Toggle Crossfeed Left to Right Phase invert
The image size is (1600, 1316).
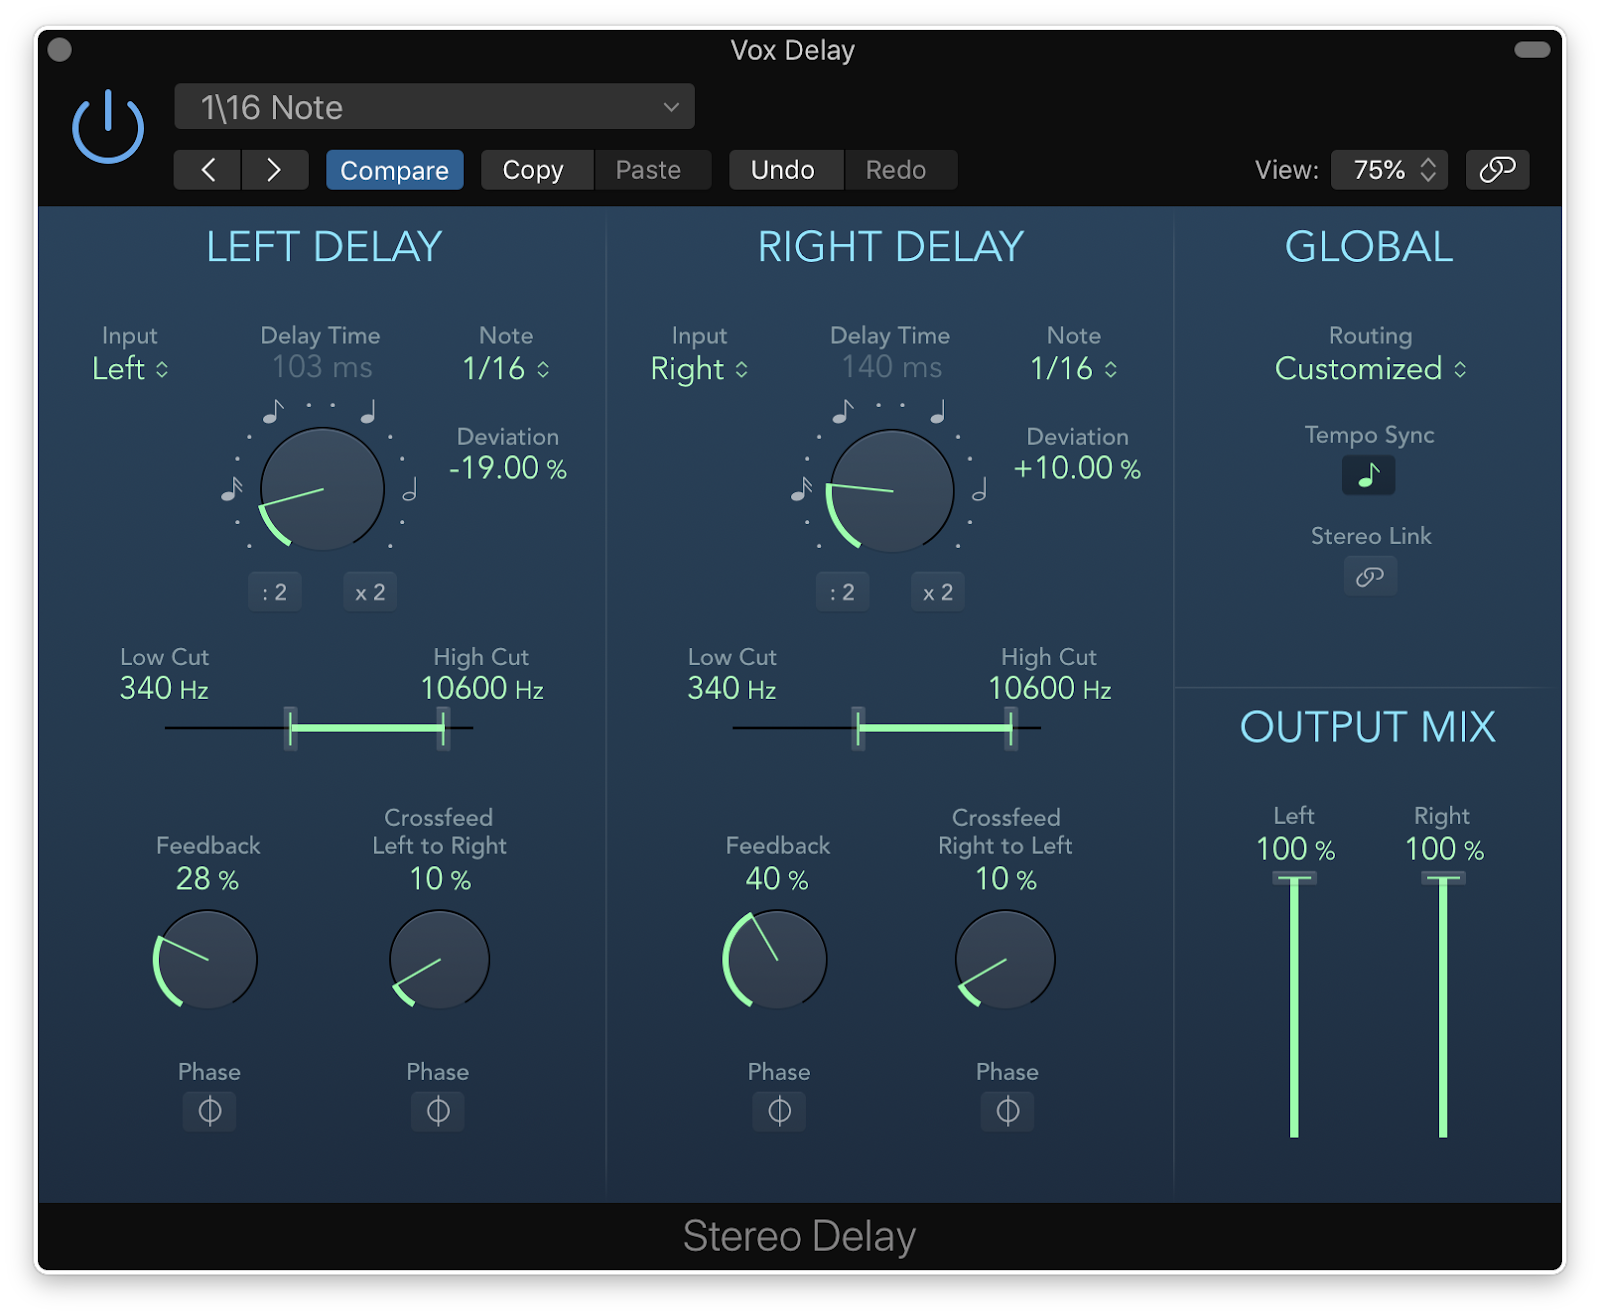[438, 1111]
